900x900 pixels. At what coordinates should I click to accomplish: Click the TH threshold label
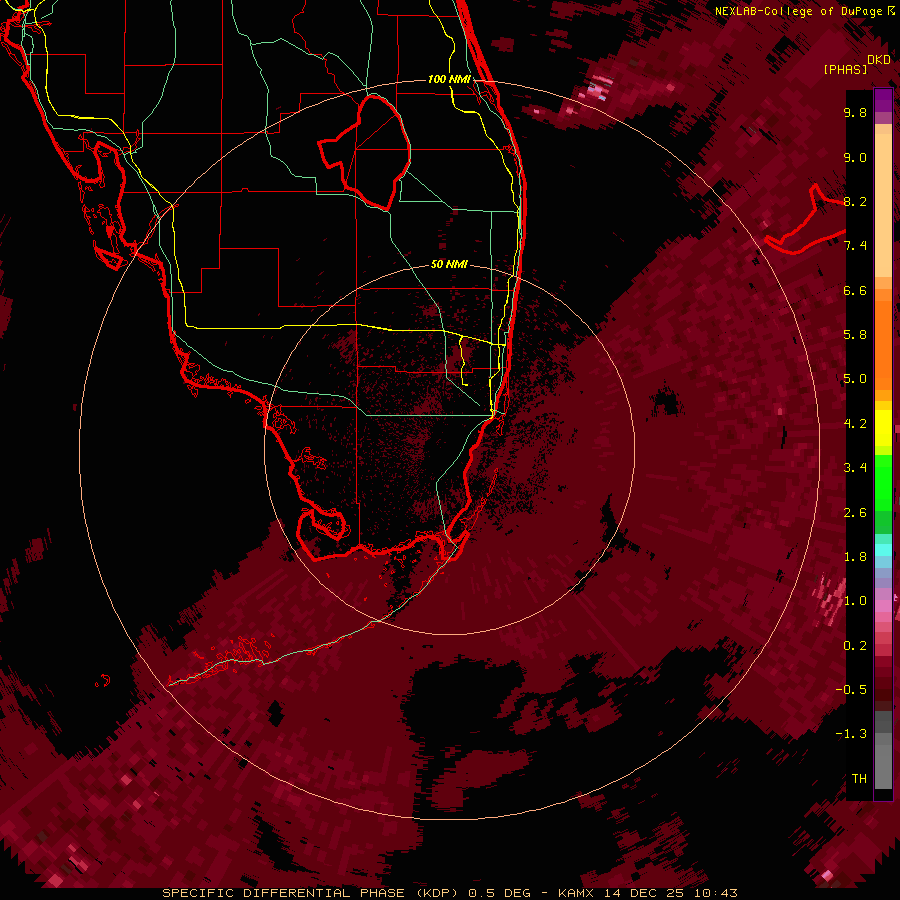(x=859, y=779)
